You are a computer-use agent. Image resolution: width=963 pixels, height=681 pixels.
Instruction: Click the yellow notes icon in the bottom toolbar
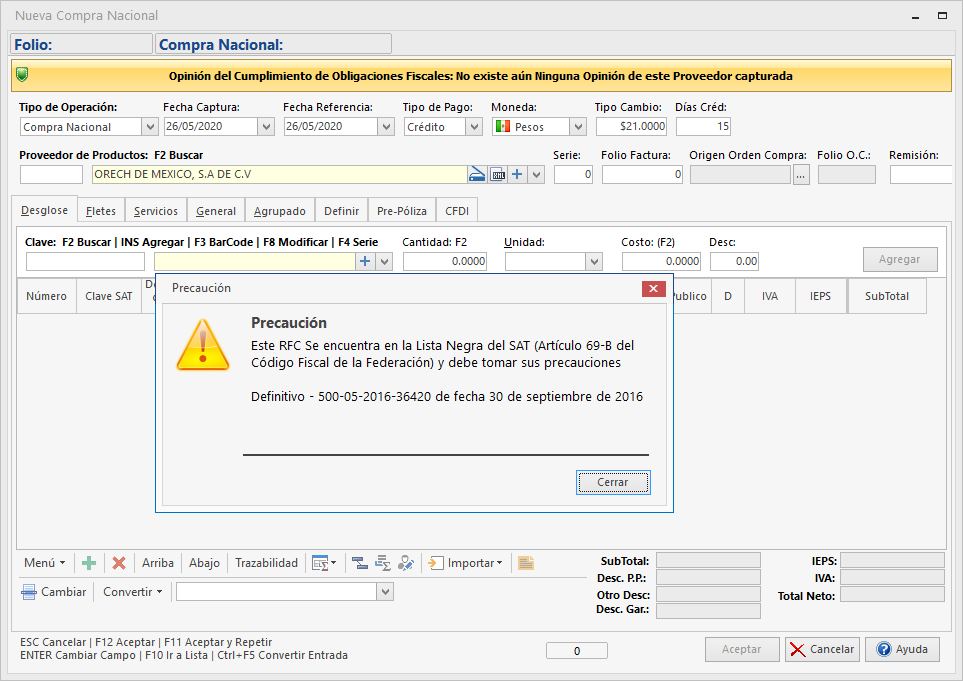coord(526,563)
